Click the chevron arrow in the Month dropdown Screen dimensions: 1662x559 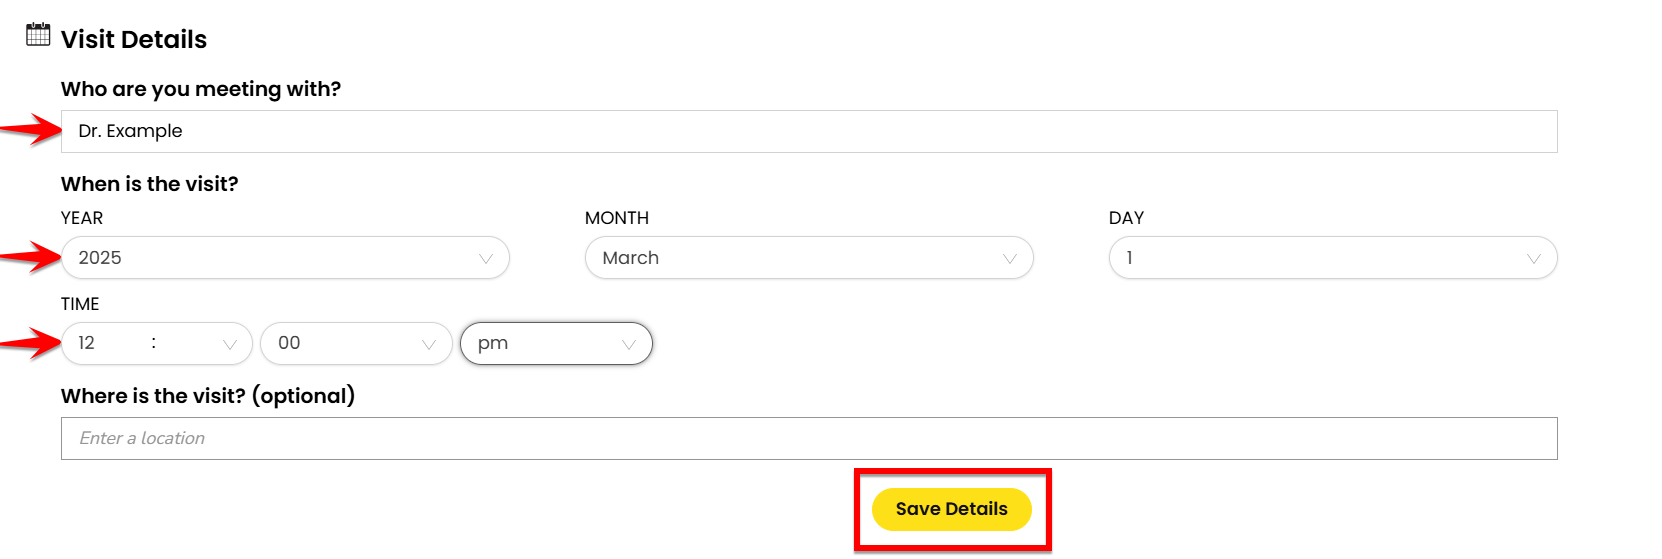click(x=1010, y=259)
